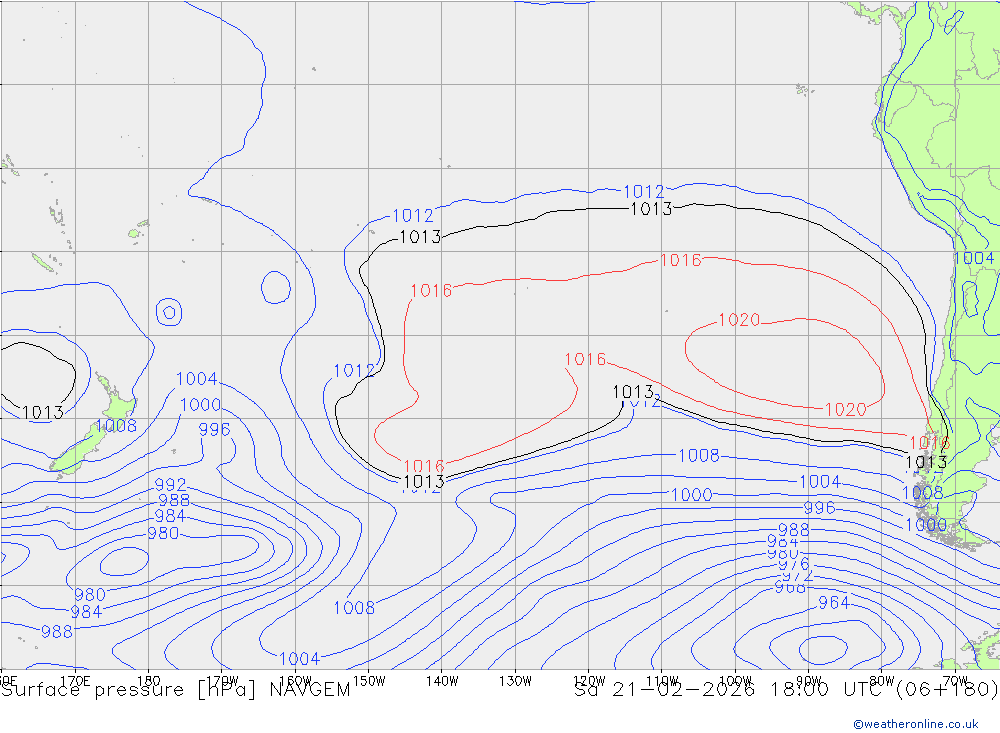Click the 170E longitude axis label
Image resolution: width=1000 pixels, height=733 pixels.
75,681
